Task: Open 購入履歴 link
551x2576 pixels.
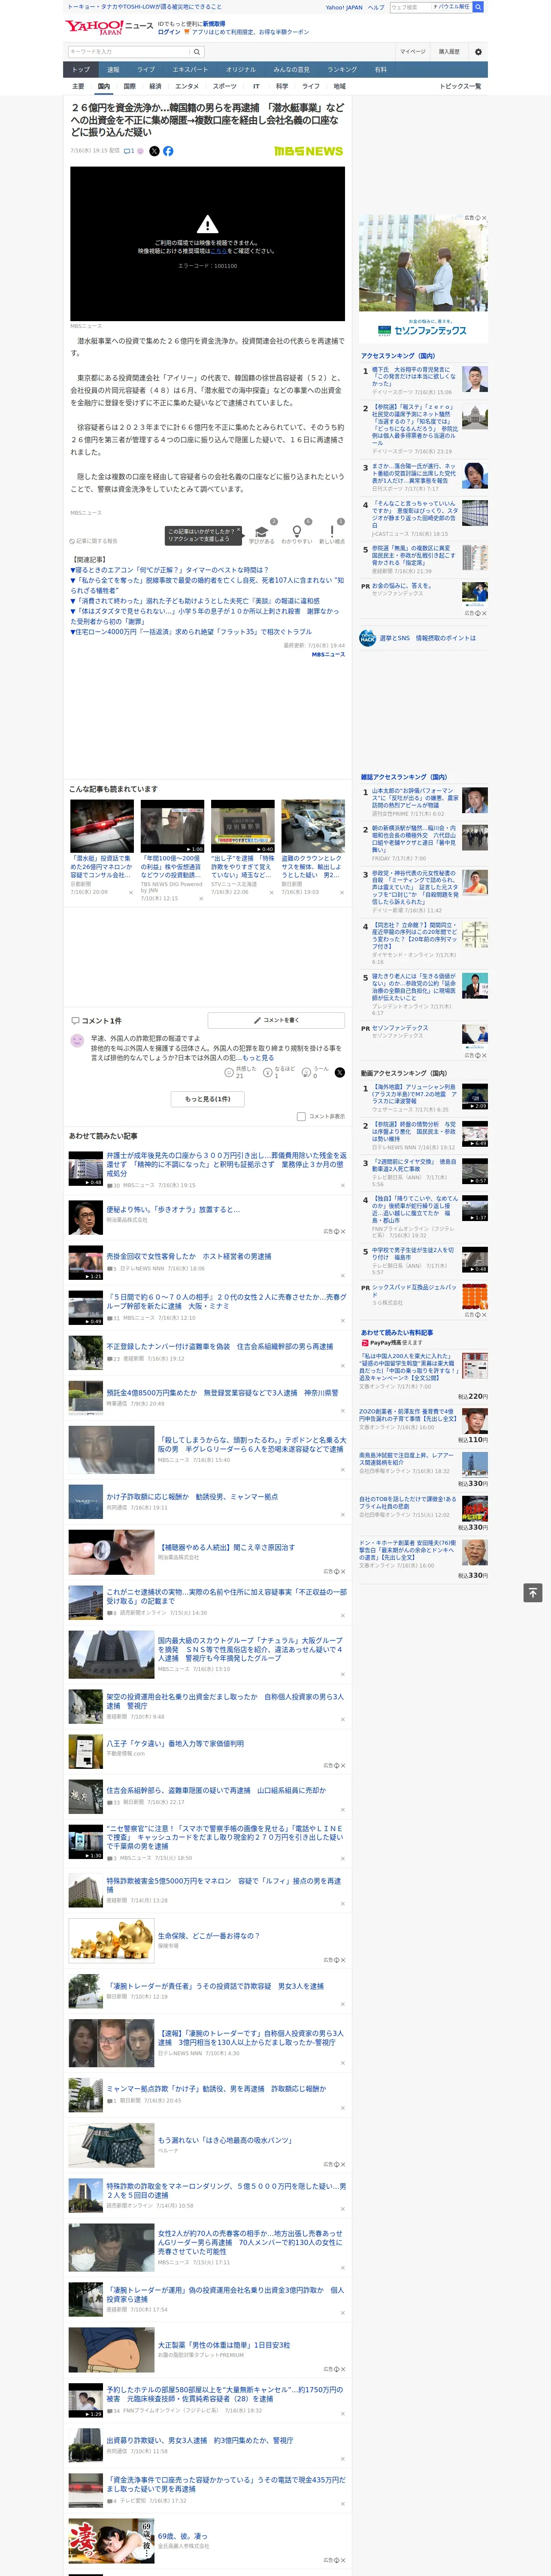Action: pos(449,52)
